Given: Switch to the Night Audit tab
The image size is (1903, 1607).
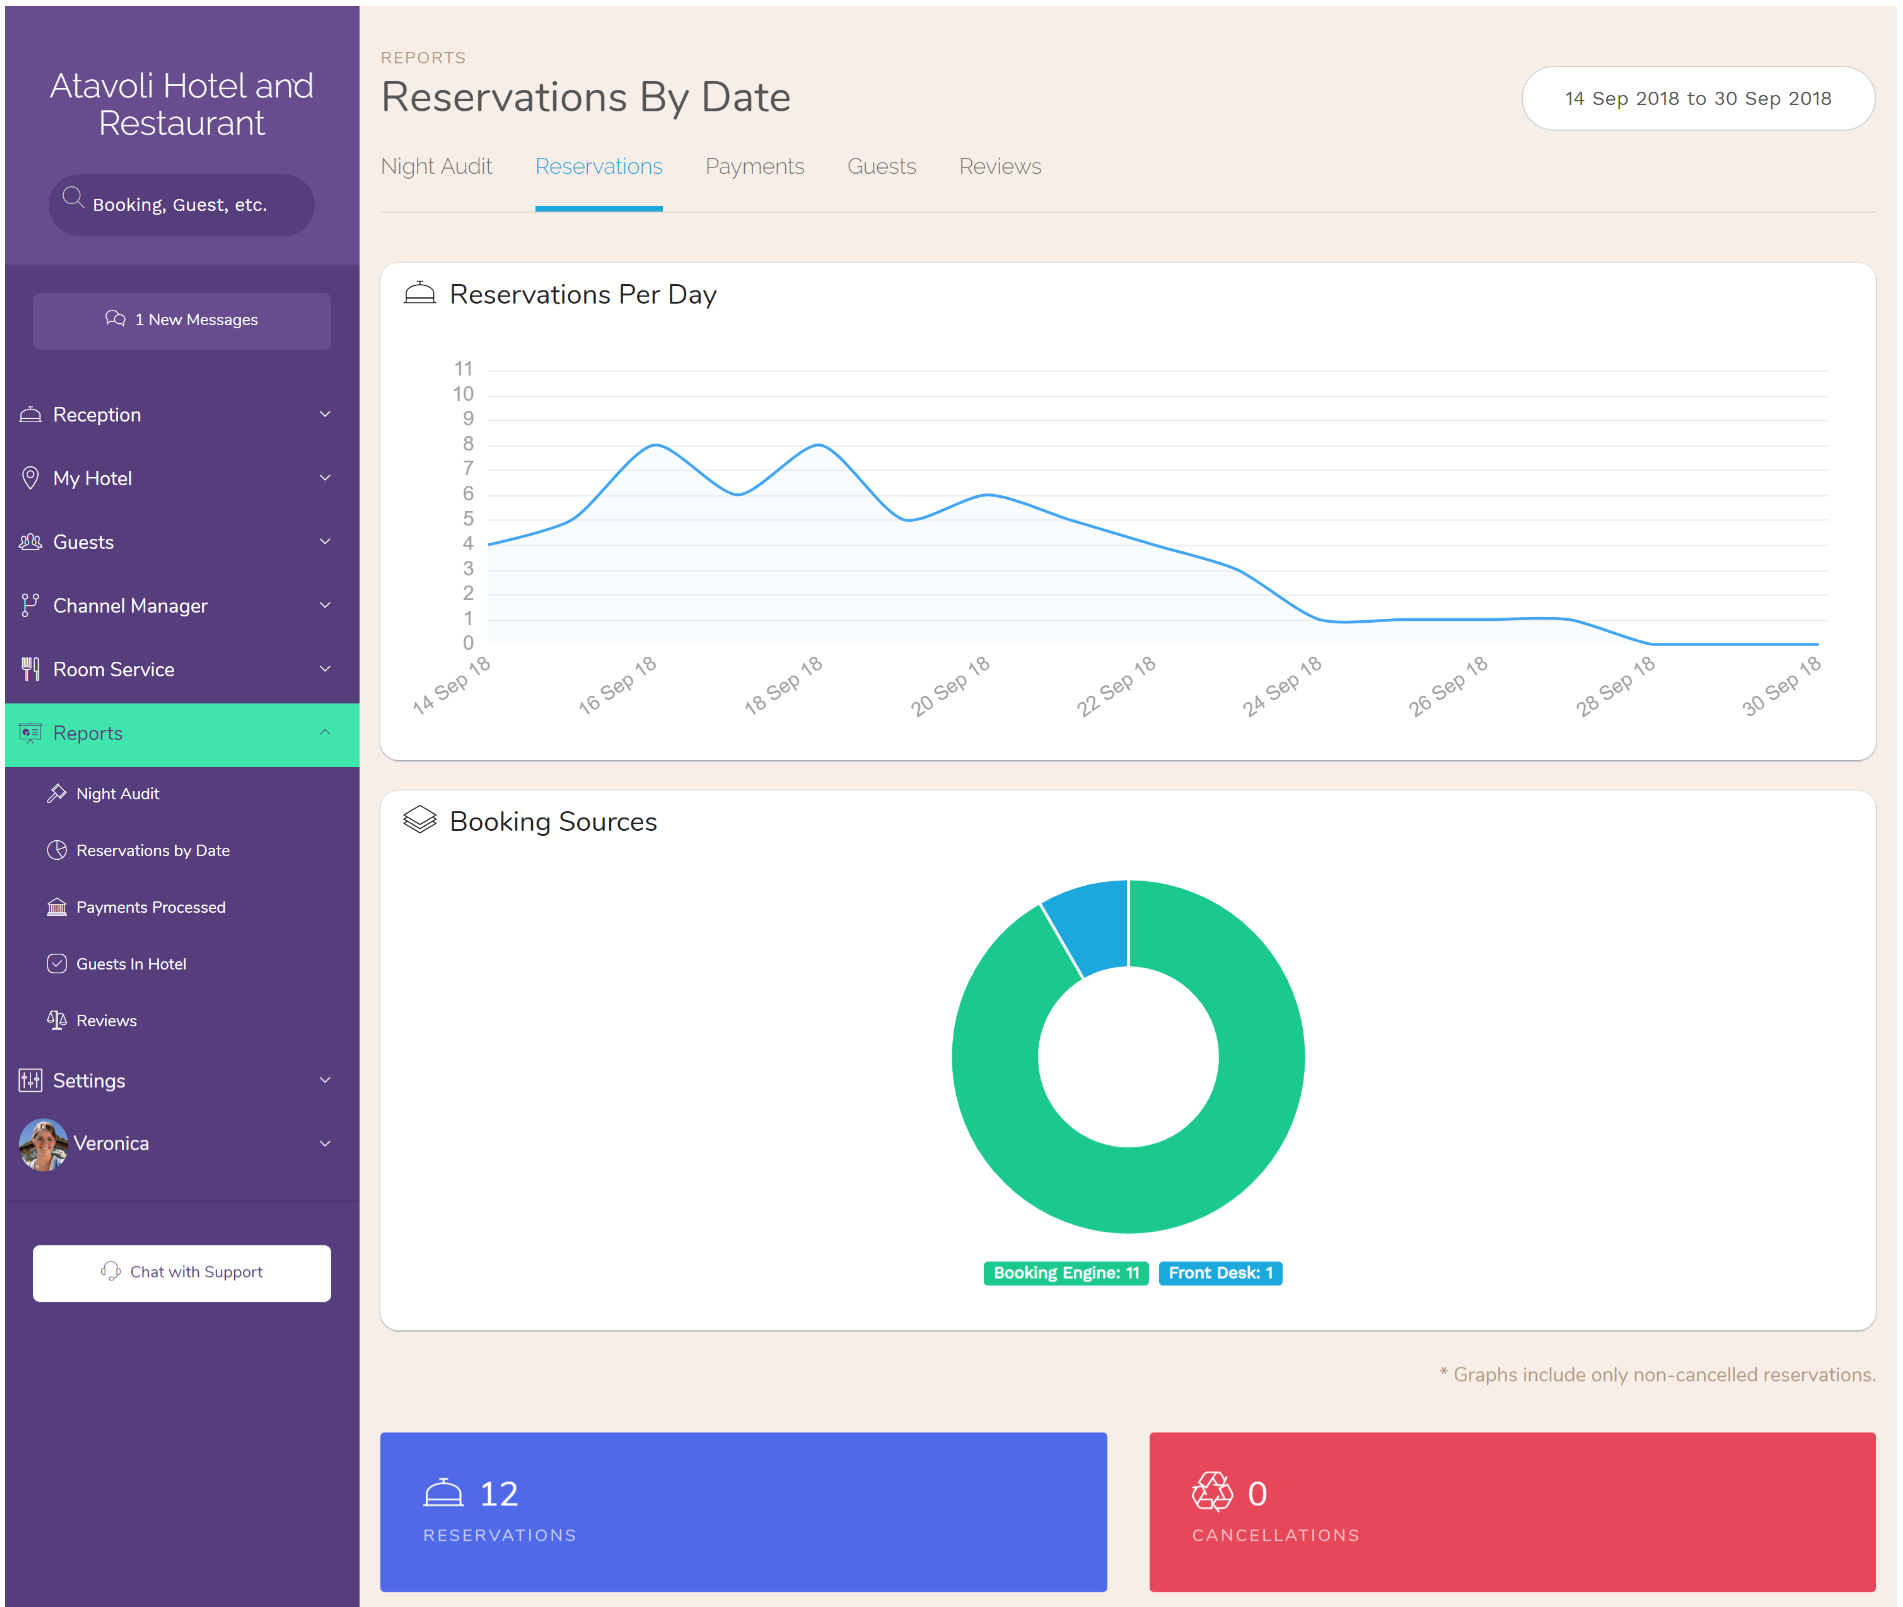Looking at the screenshot, I should pyautogui.click(x=436, y=167).
